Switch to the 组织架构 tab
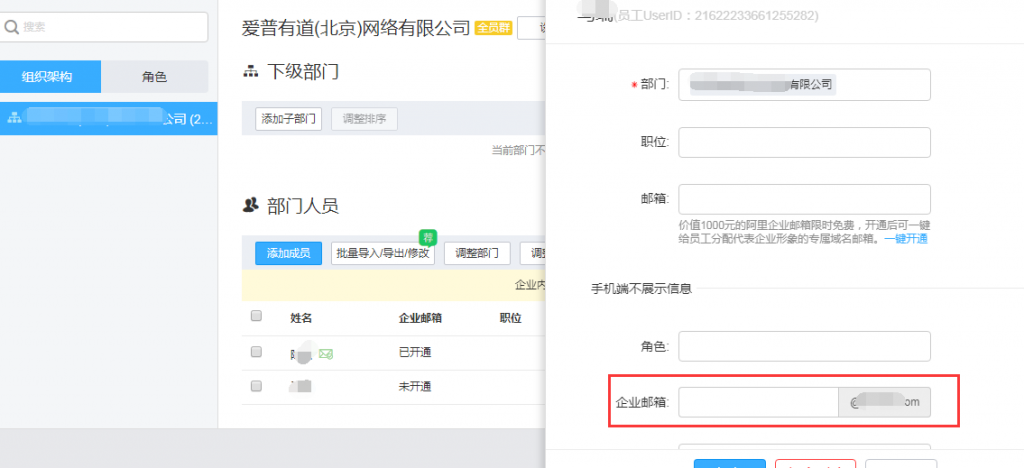This screenshot has height=468, width=1024. pos(50,77)
